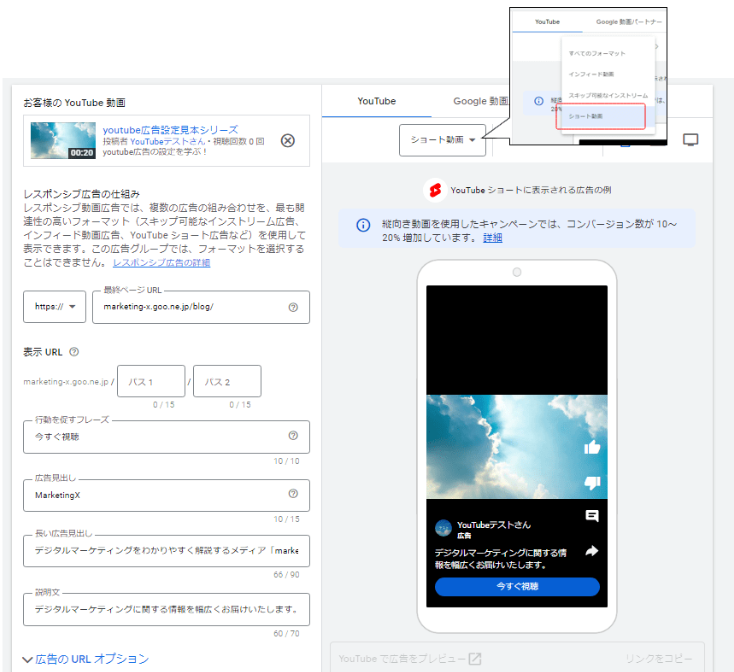Click the 今すぐ視聴 button in phone preview
Image resolution: width=734 pixels, height=672 pixels.
517,586
